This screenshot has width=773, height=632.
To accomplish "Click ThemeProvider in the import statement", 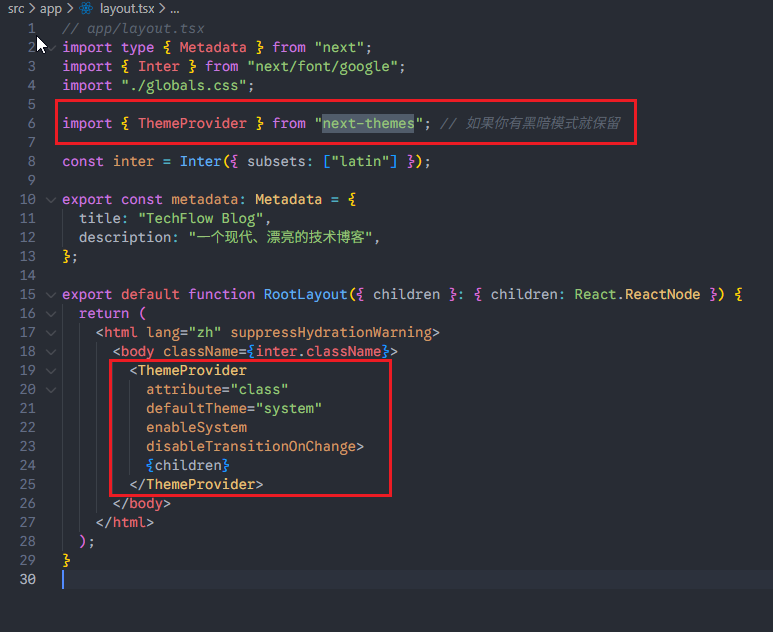I will click(192, 123).
